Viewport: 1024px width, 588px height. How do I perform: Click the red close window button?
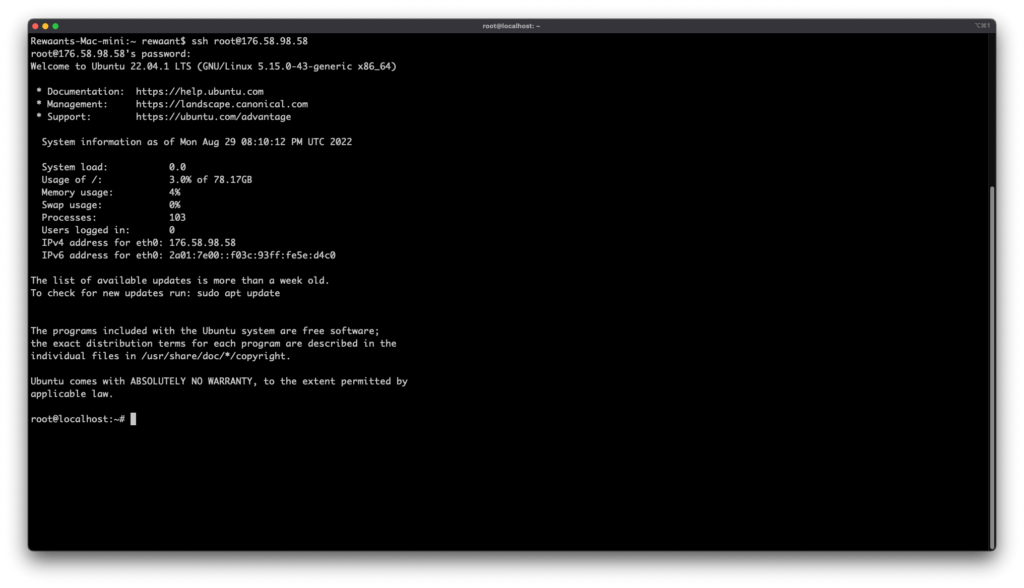[x=35, y=26]
